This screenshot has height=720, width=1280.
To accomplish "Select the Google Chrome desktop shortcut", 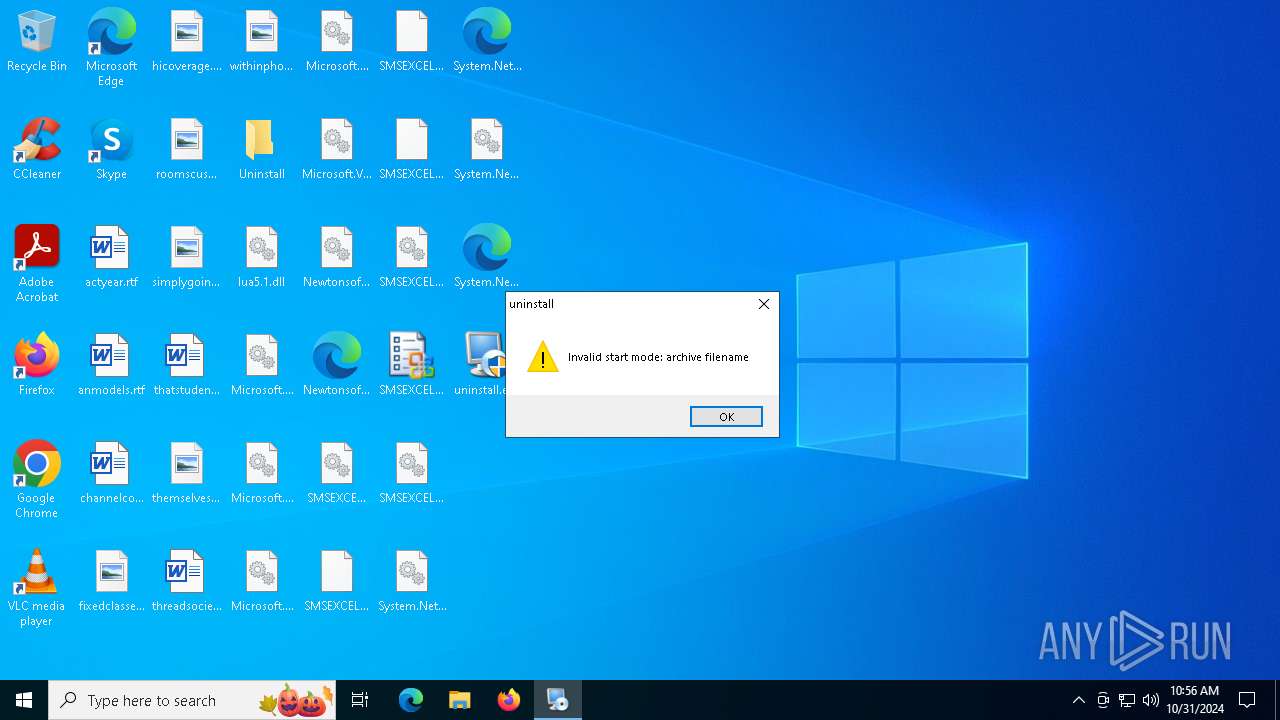I will (x=37, y=480).
